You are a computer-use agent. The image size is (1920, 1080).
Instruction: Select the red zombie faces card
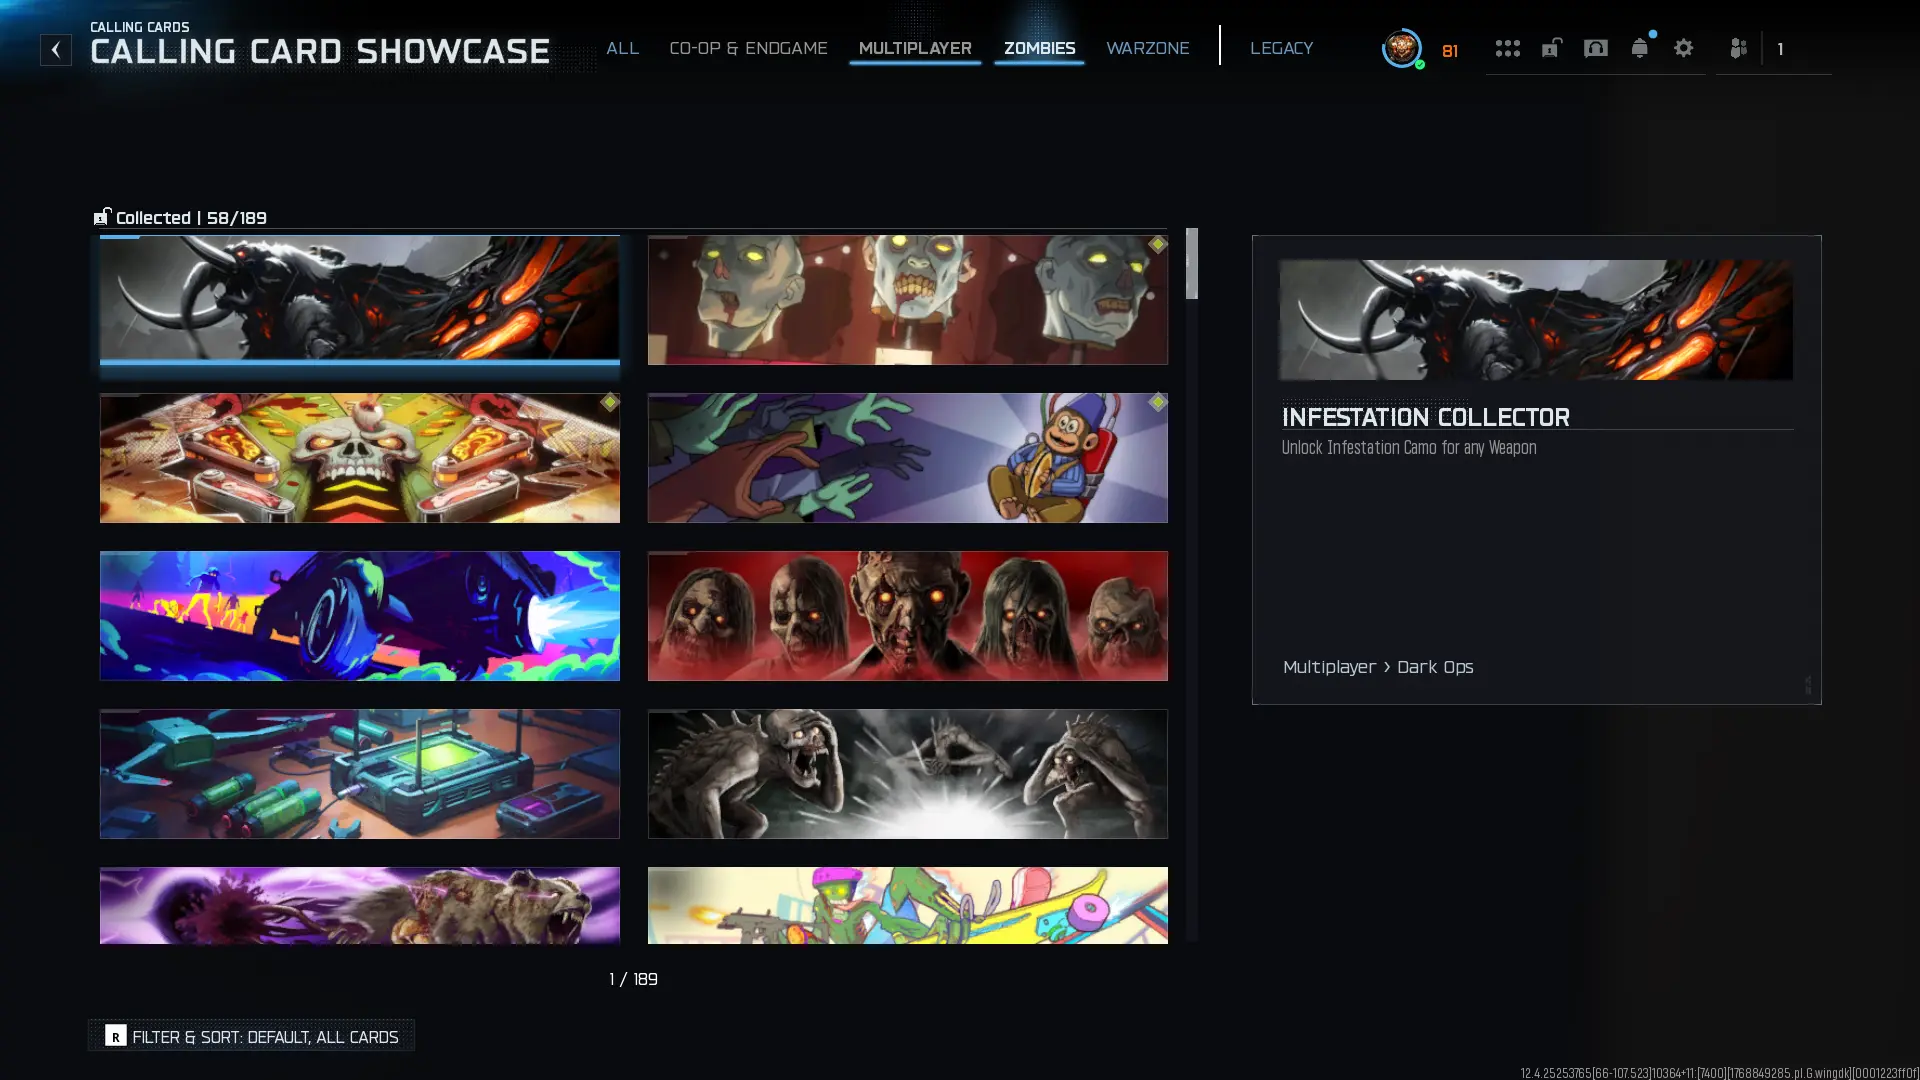[907, 616]
